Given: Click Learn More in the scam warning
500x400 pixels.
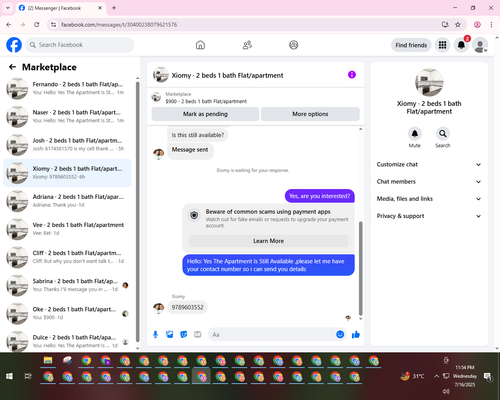Looking at the screenshot, I should 268,241.
